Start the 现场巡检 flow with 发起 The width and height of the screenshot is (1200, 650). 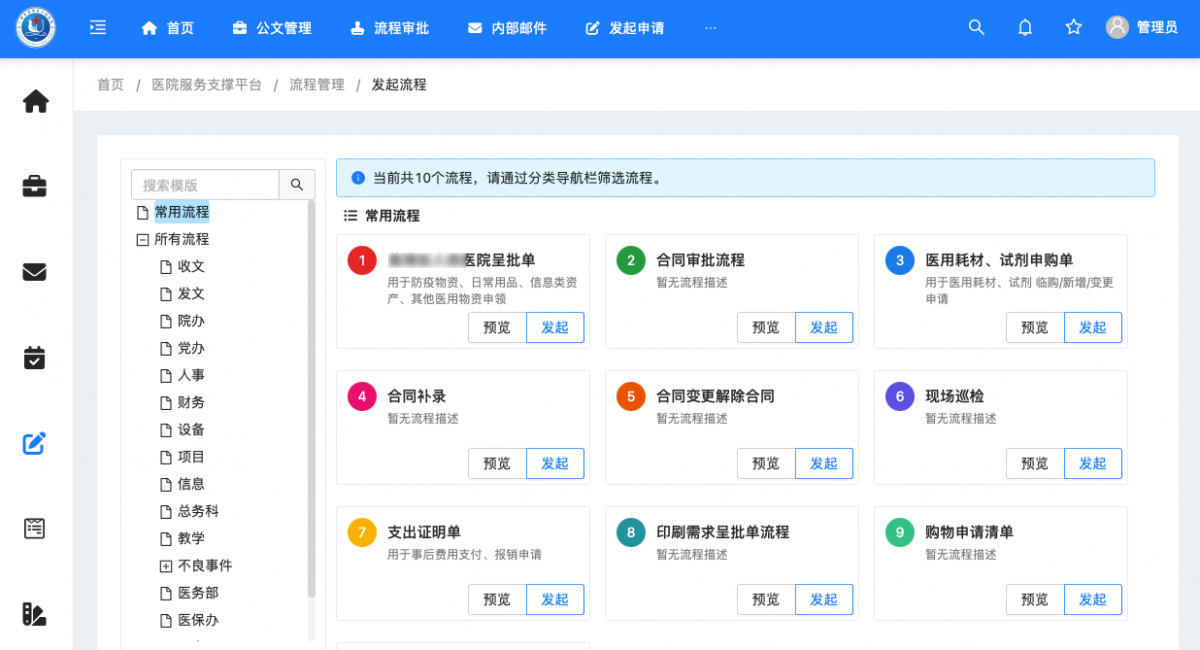click(1093, 463)
